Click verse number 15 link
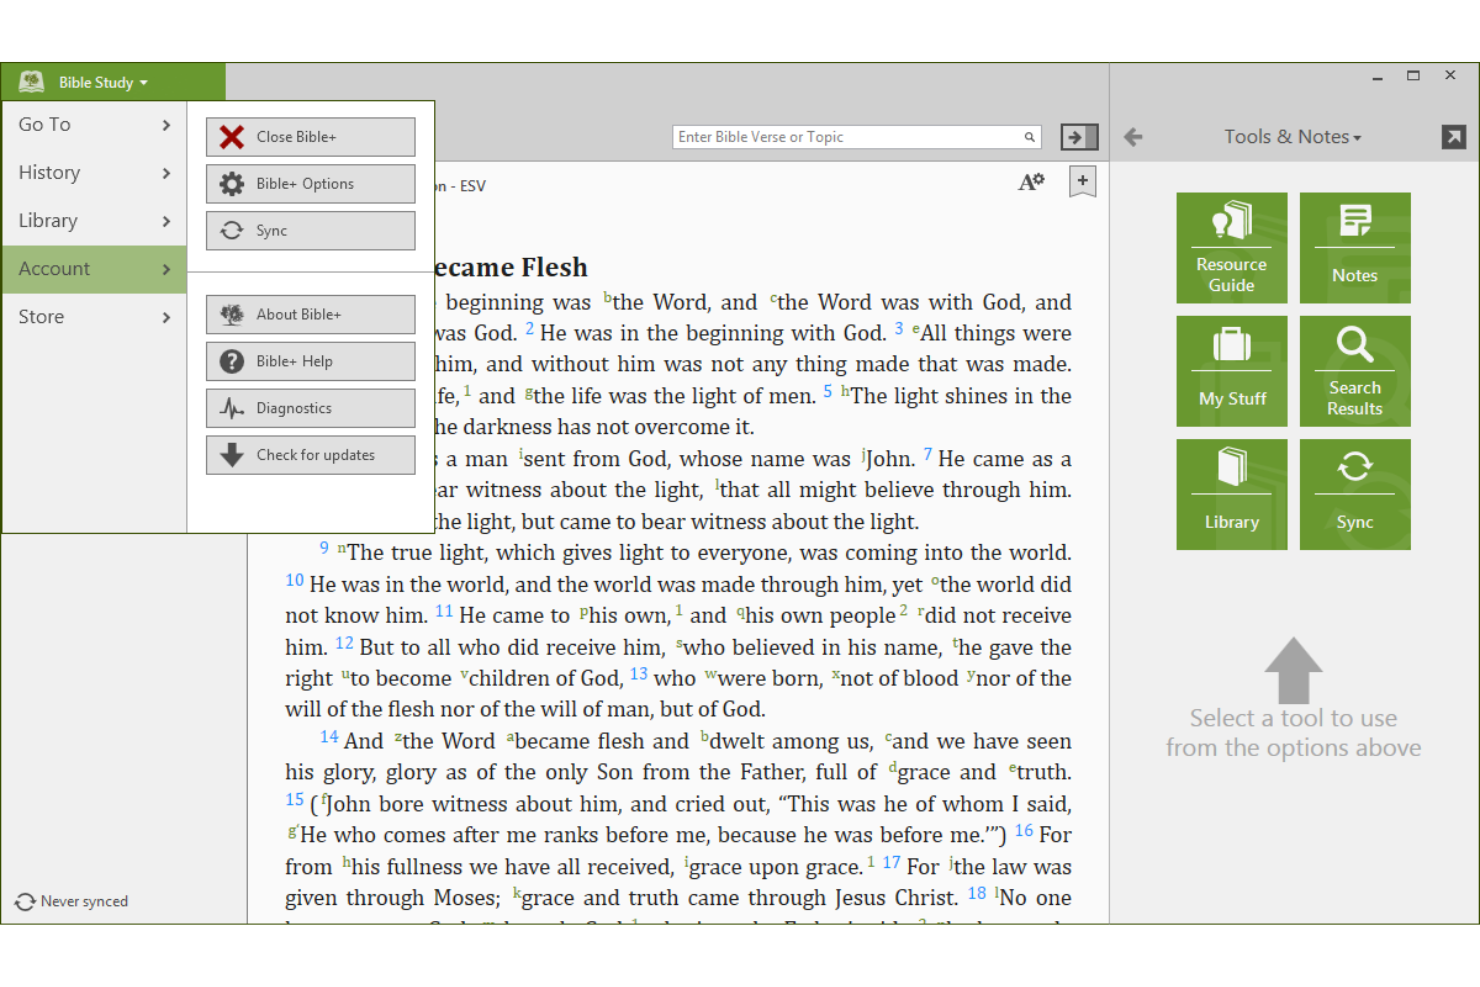Image resolution: width=1480 pixels, height=987 pixels. pos(294,799)
